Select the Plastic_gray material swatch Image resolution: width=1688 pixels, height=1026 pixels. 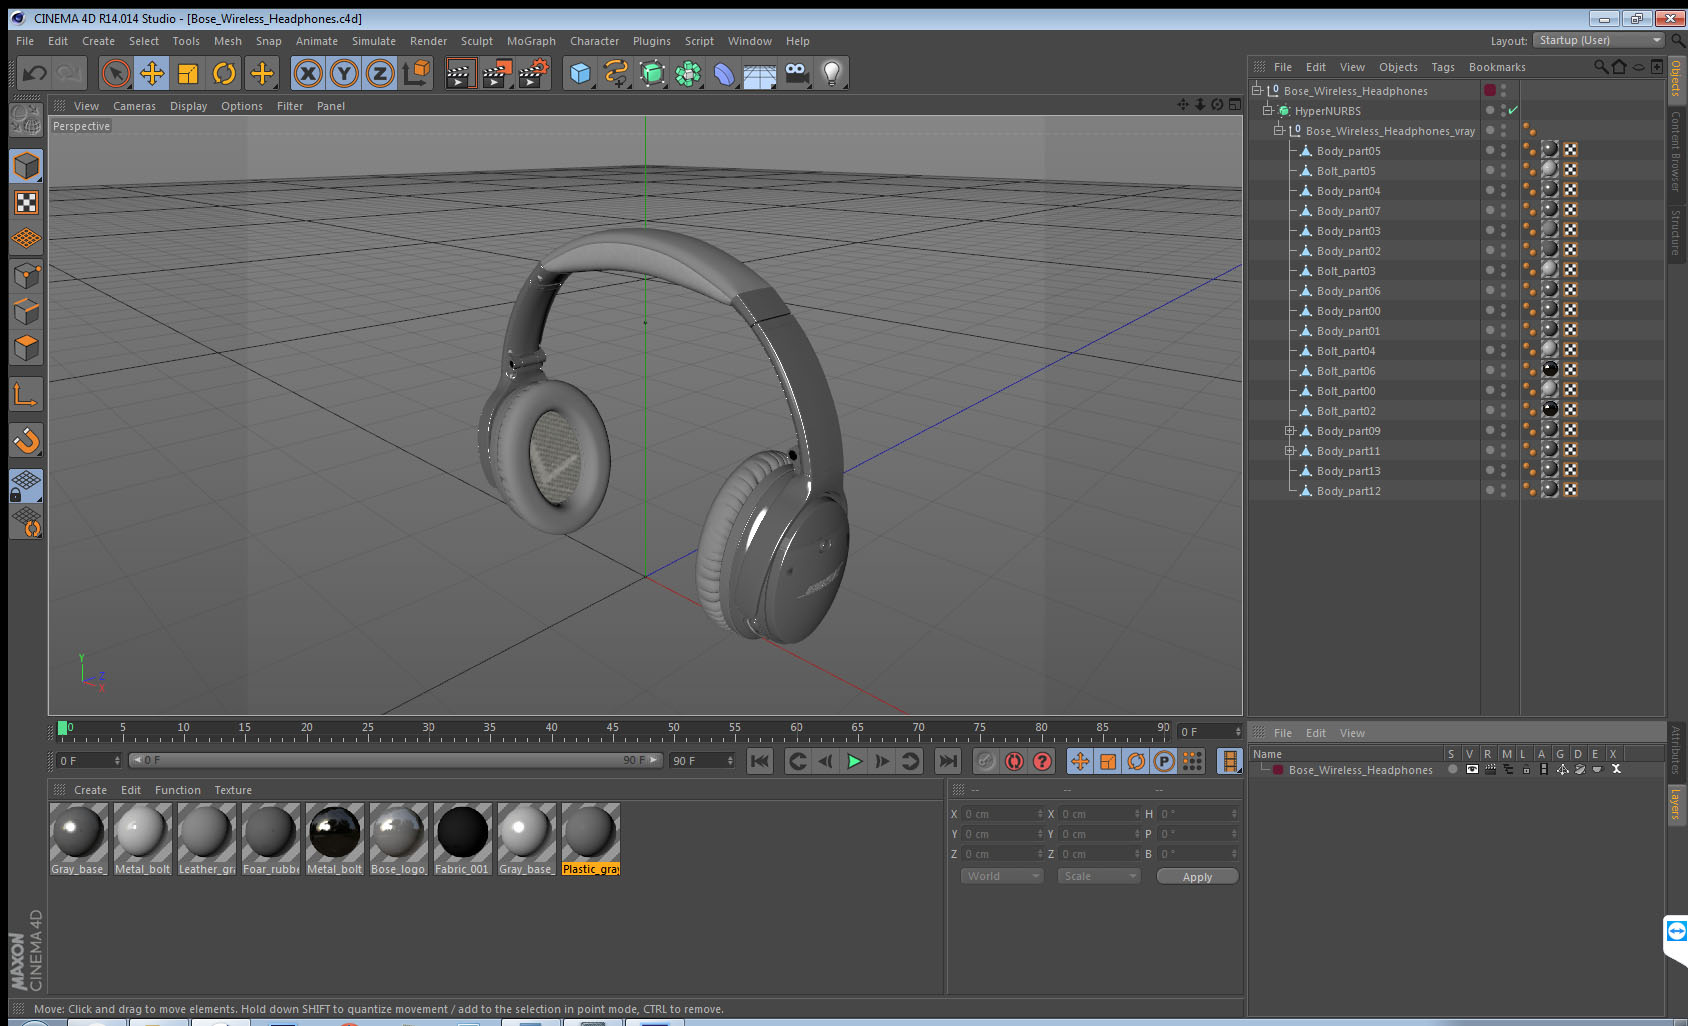[x=590, y=839]
